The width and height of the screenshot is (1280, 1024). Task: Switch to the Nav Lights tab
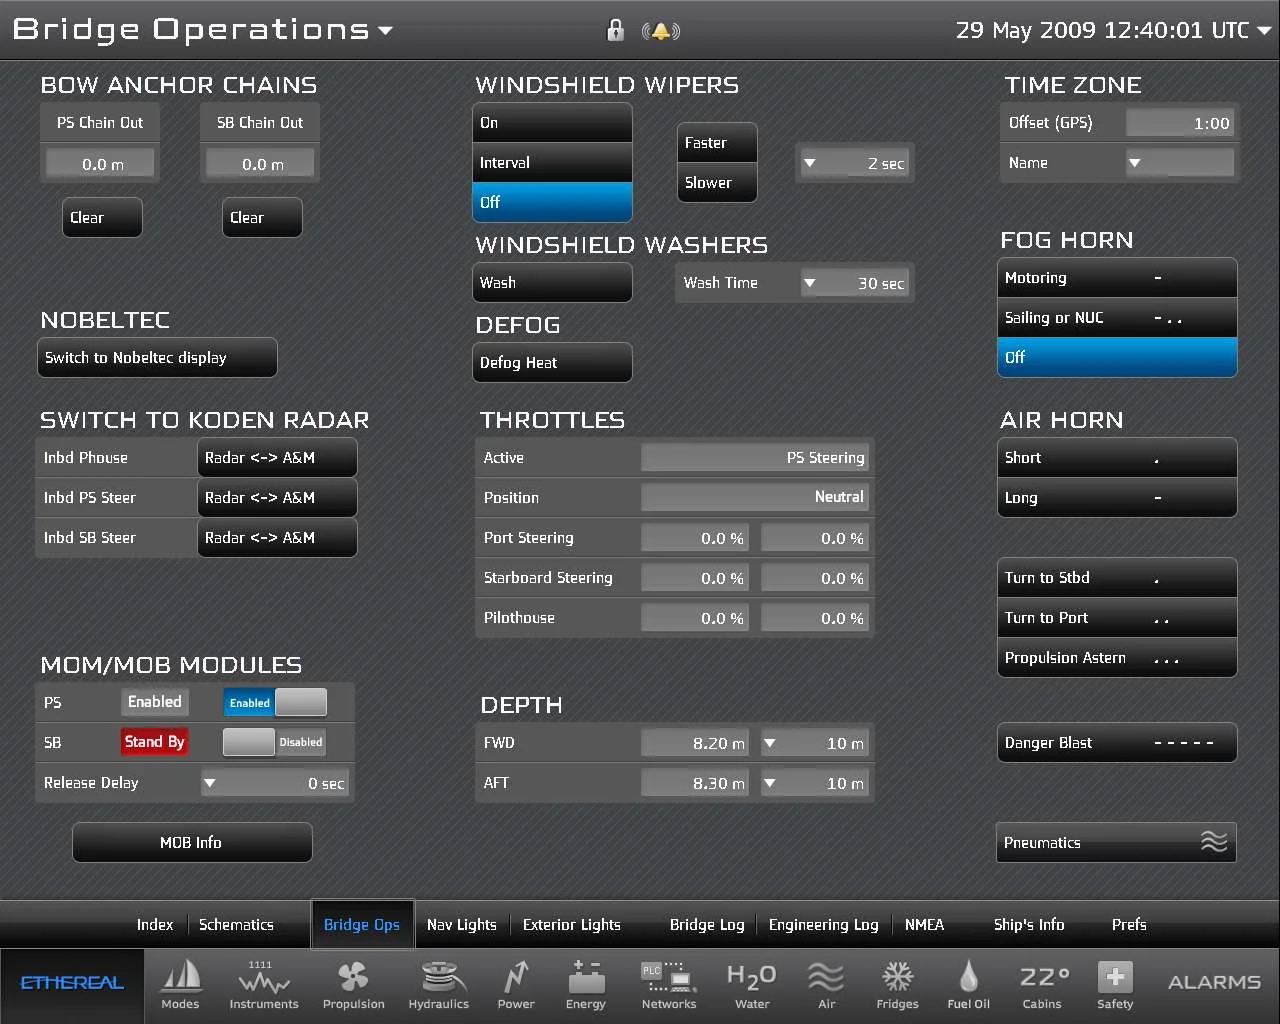click(x=461, y=925)
